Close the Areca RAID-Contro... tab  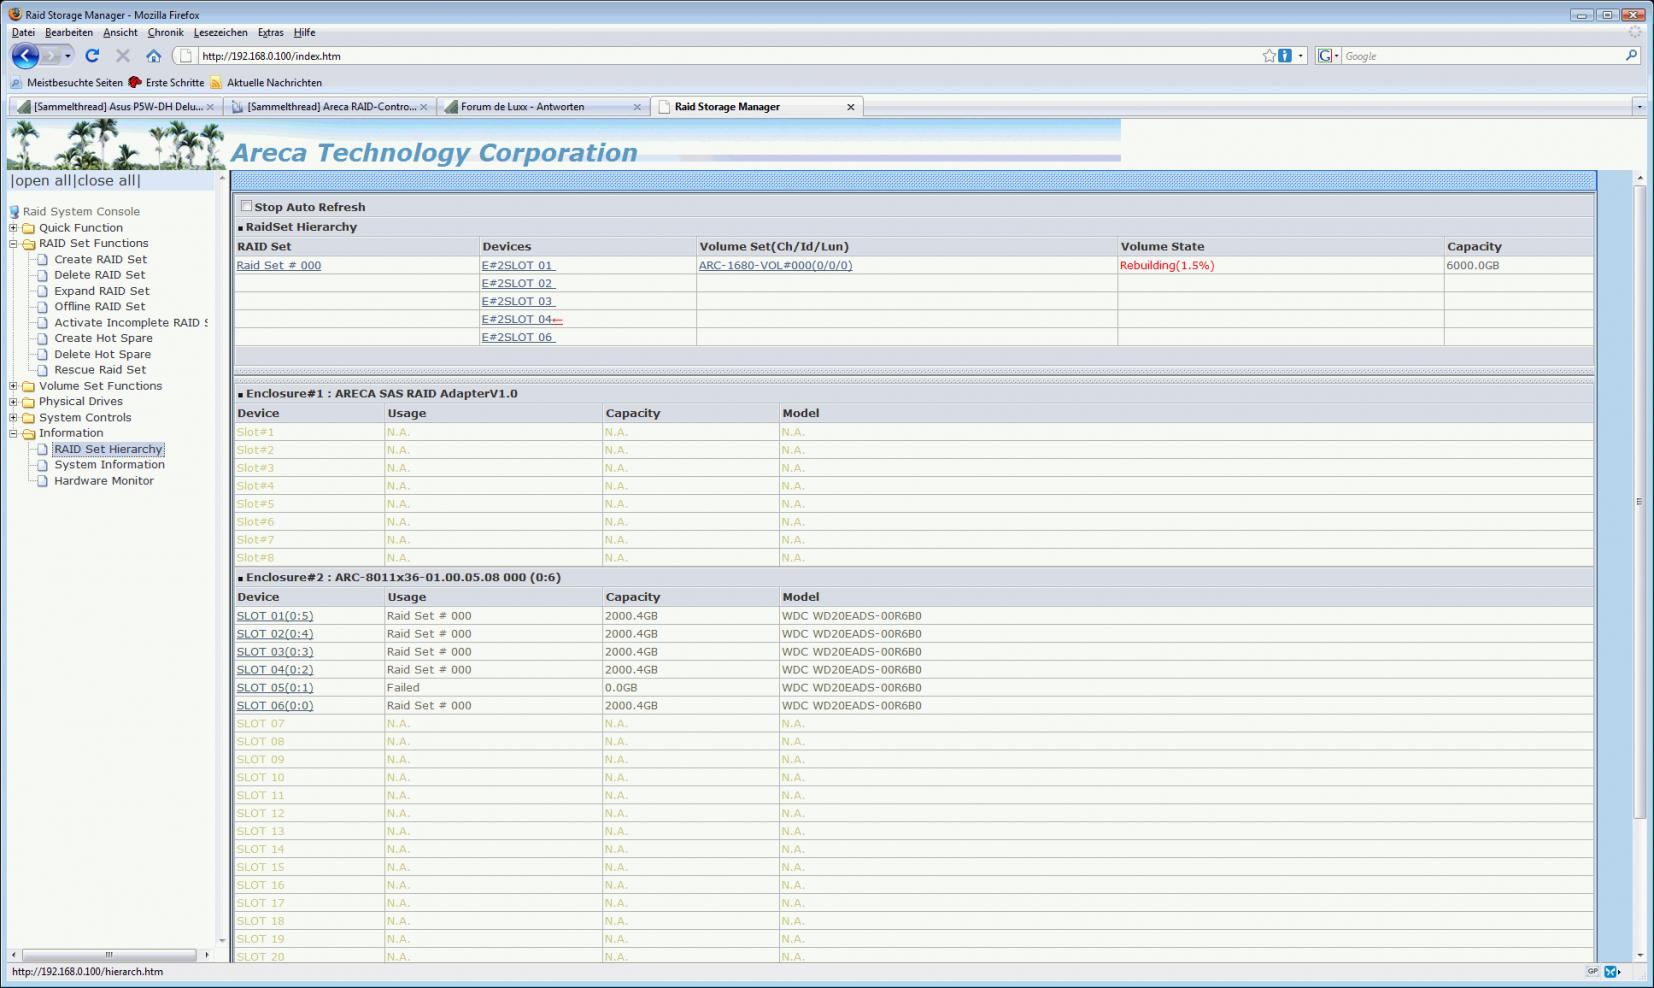pos(424,107)
